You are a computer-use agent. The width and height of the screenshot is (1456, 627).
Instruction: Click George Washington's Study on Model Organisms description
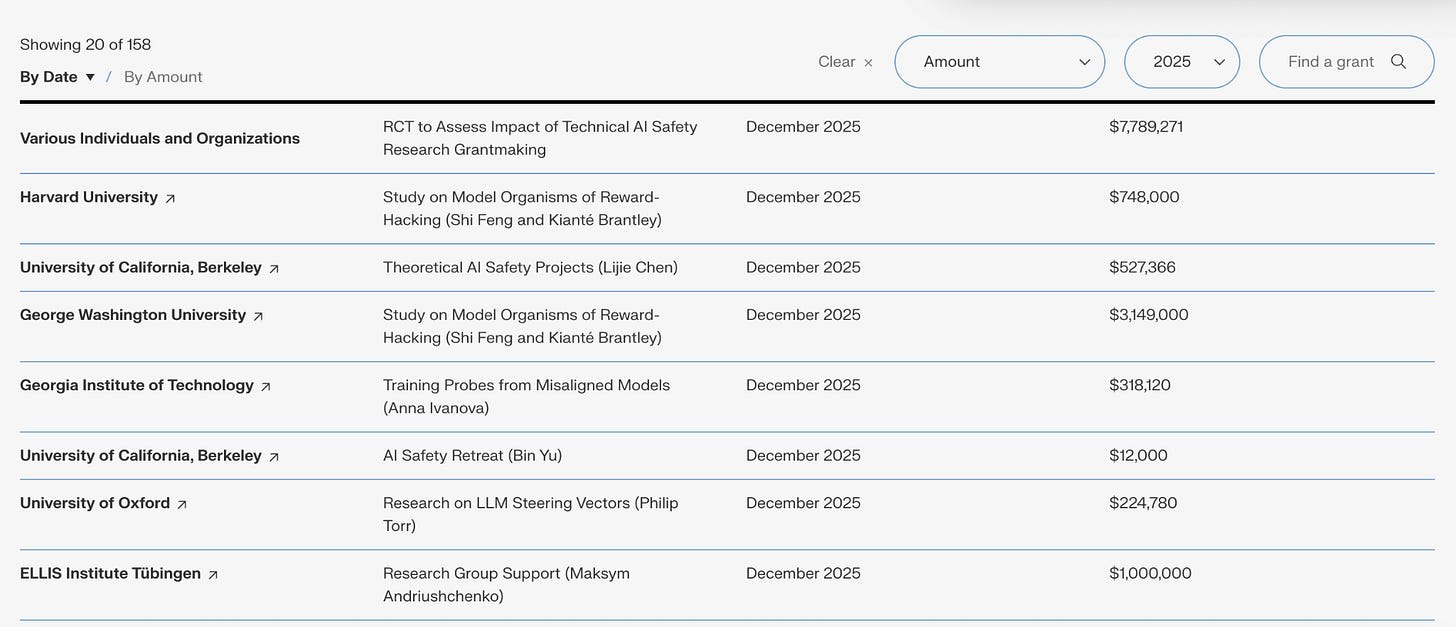coord(522,326)
